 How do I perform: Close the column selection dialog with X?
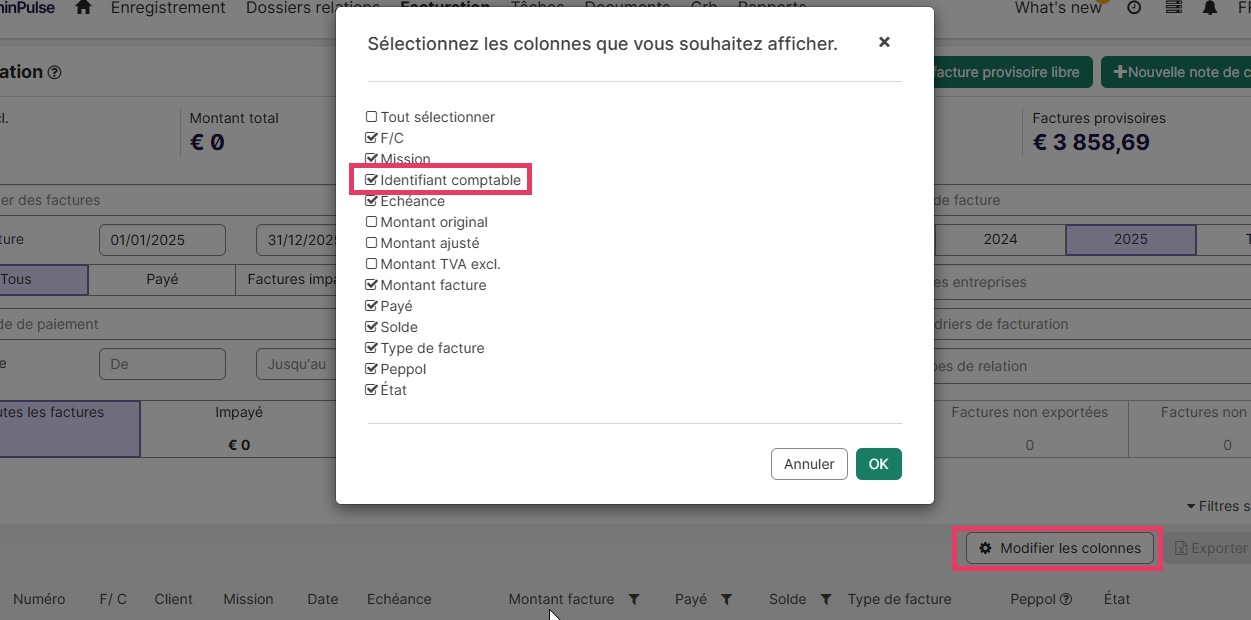(x=883, y=42)
